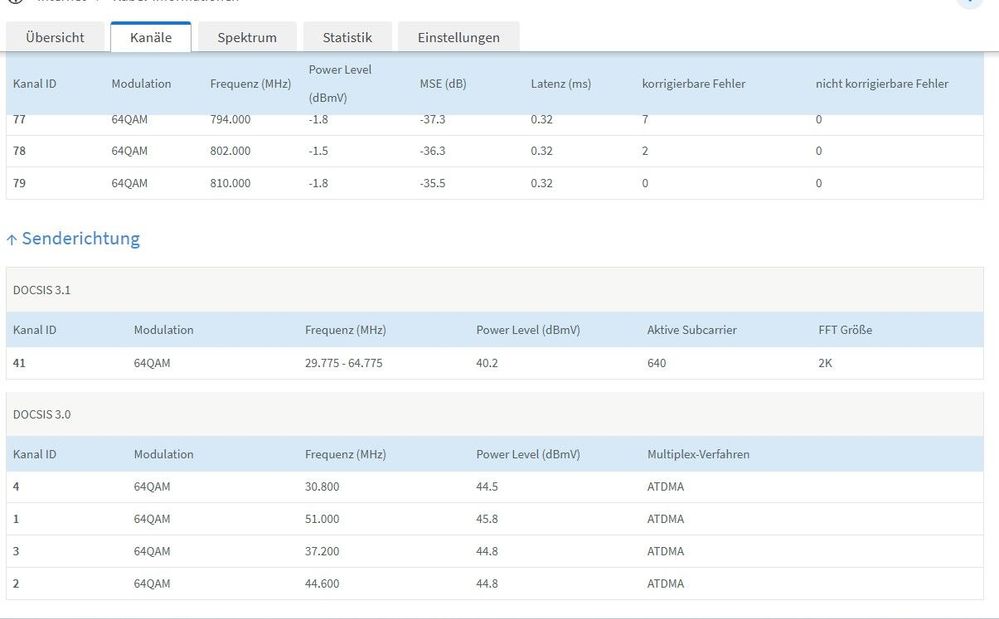Image resolution: width=999 pixels, height=619 pixels.
Task: Open the Spektrum tab
Action: 247,37
